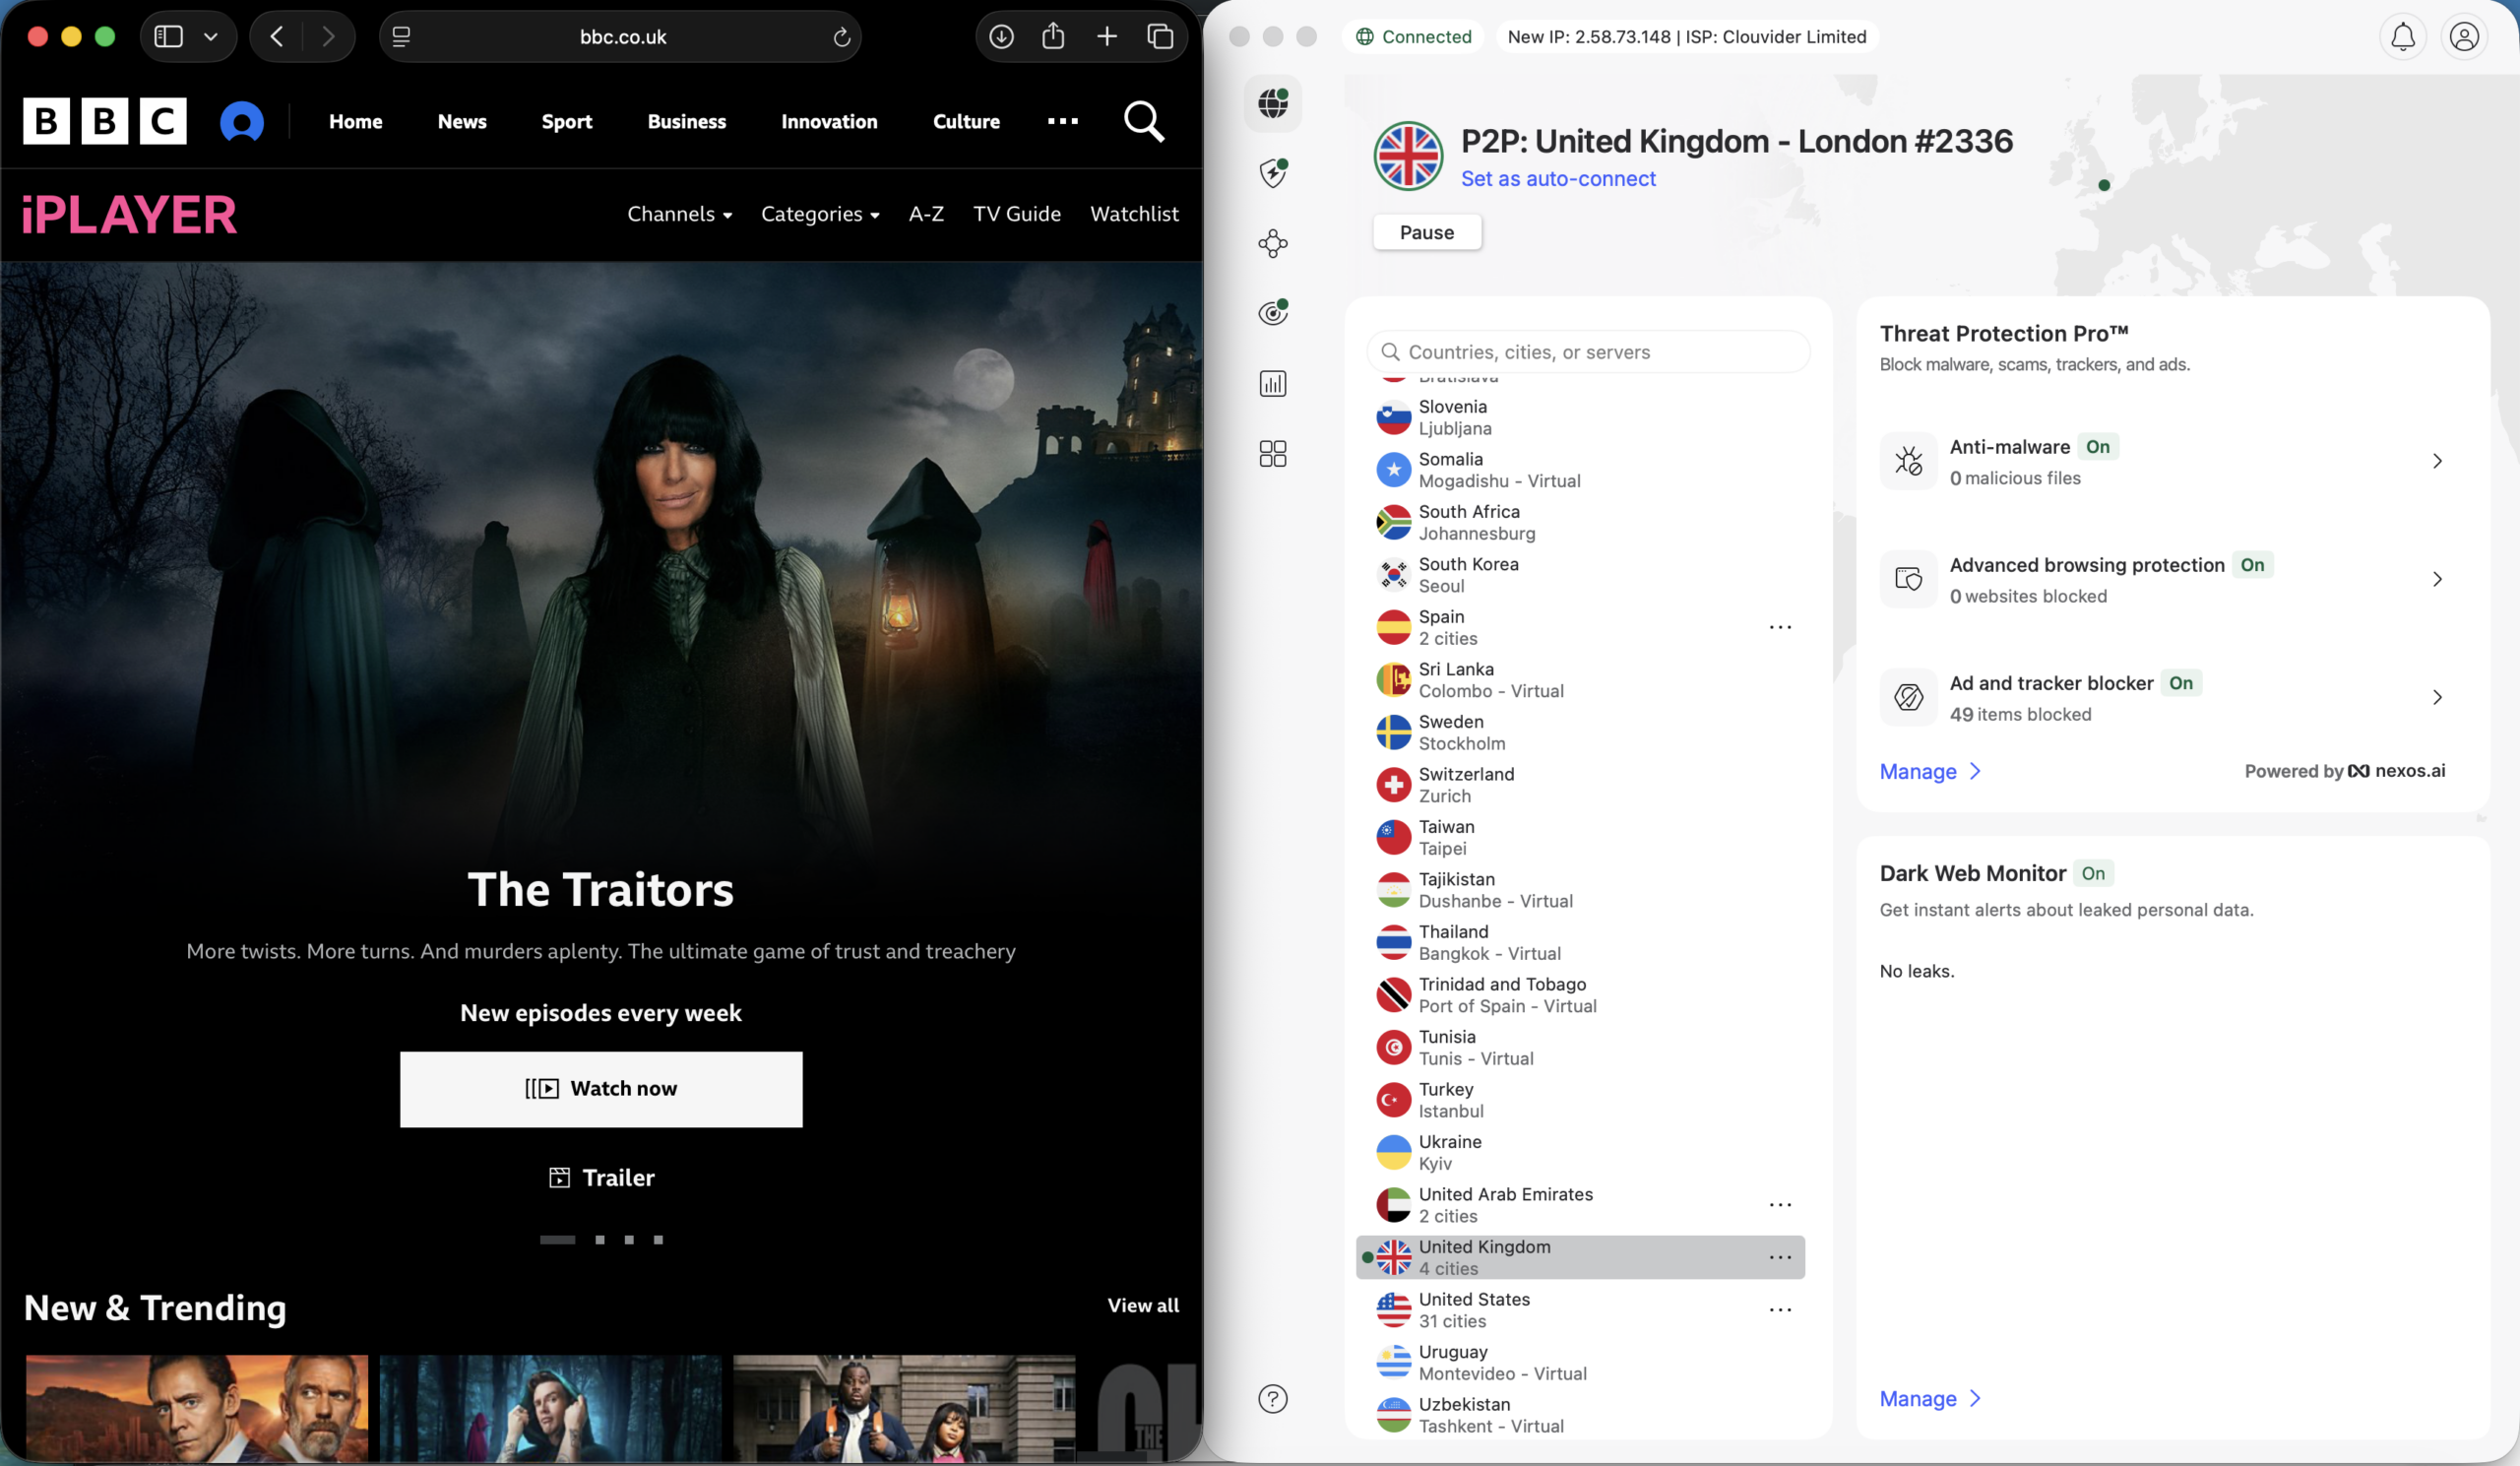
Task: Select Ukraine Kyiv server
Action: coord(1580,1153)
